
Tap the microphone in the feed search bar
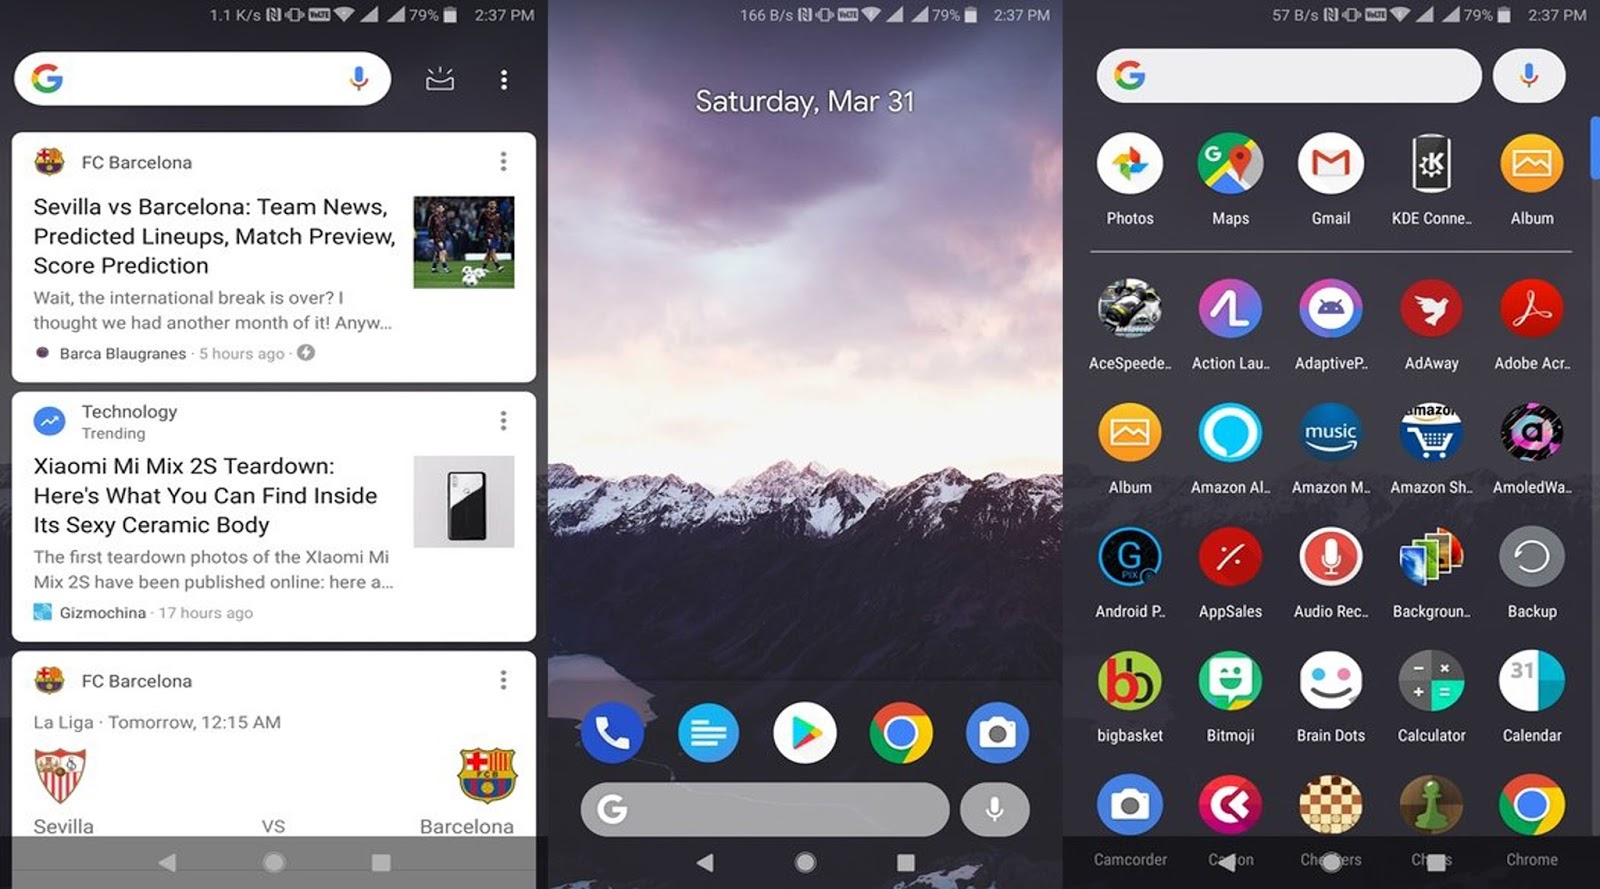tap(359, 78)
